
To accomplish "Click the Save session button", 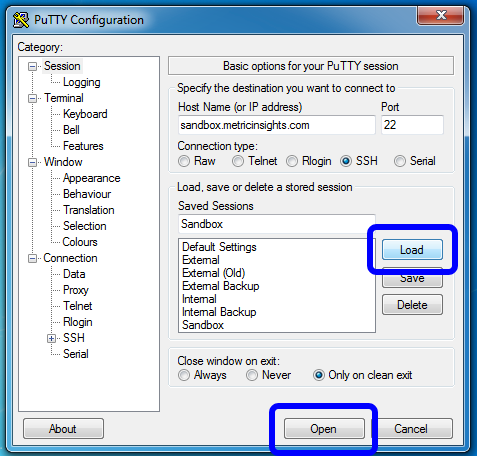I will click(412, 278).
